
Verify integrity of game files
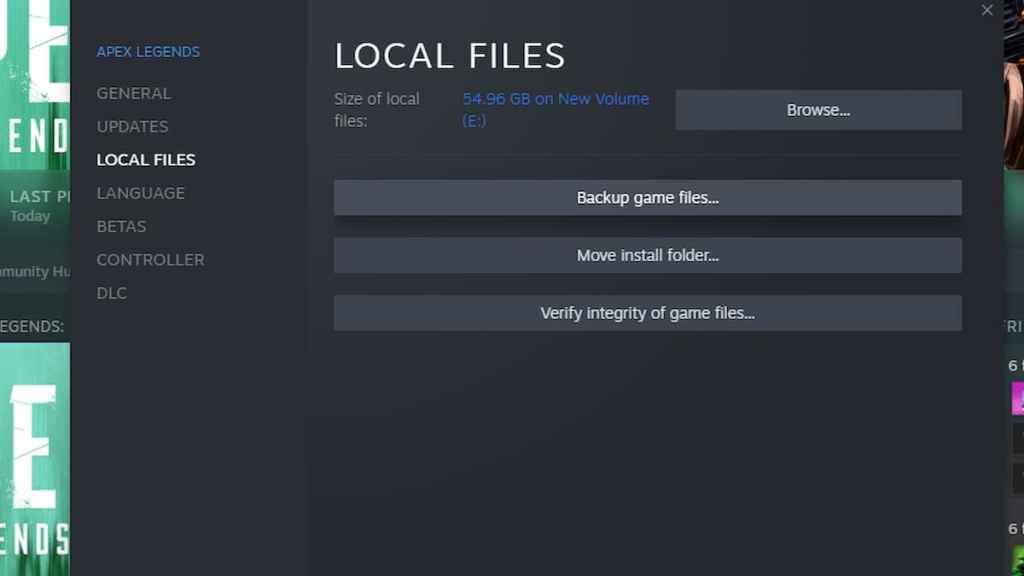[647, 313]
